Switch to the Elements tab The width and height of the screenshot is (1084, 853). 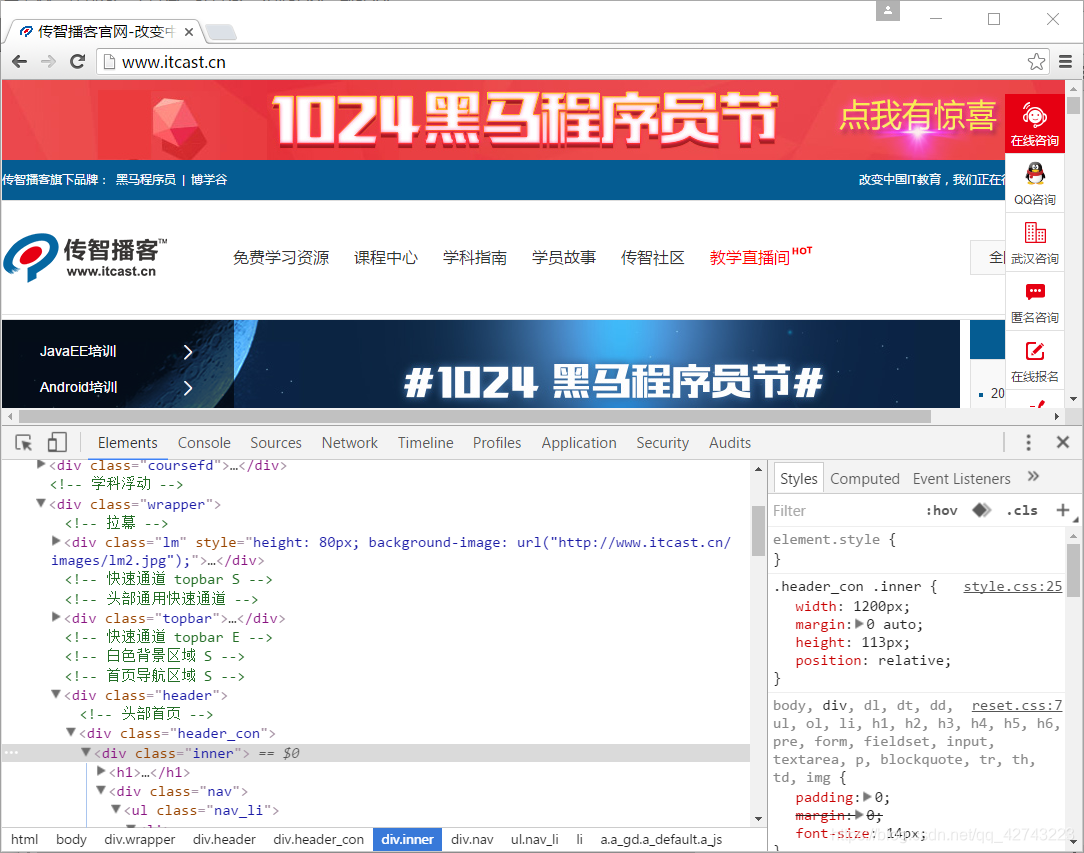pyautogui.click(x=127, y=443)
